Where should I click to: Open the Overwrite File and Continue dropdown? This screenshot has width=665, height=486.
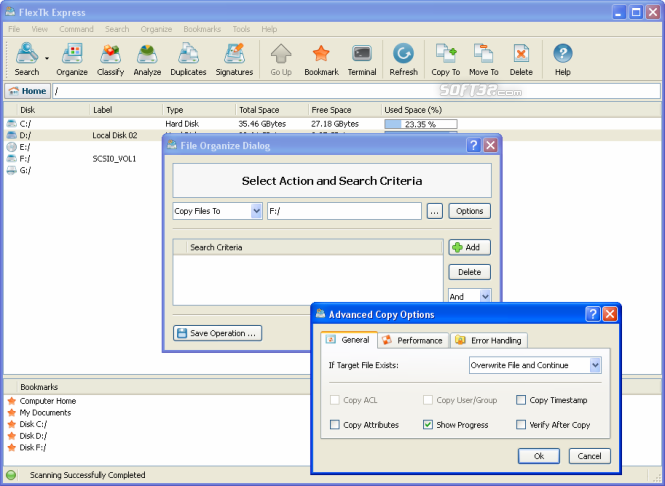(x=535, y=365)
